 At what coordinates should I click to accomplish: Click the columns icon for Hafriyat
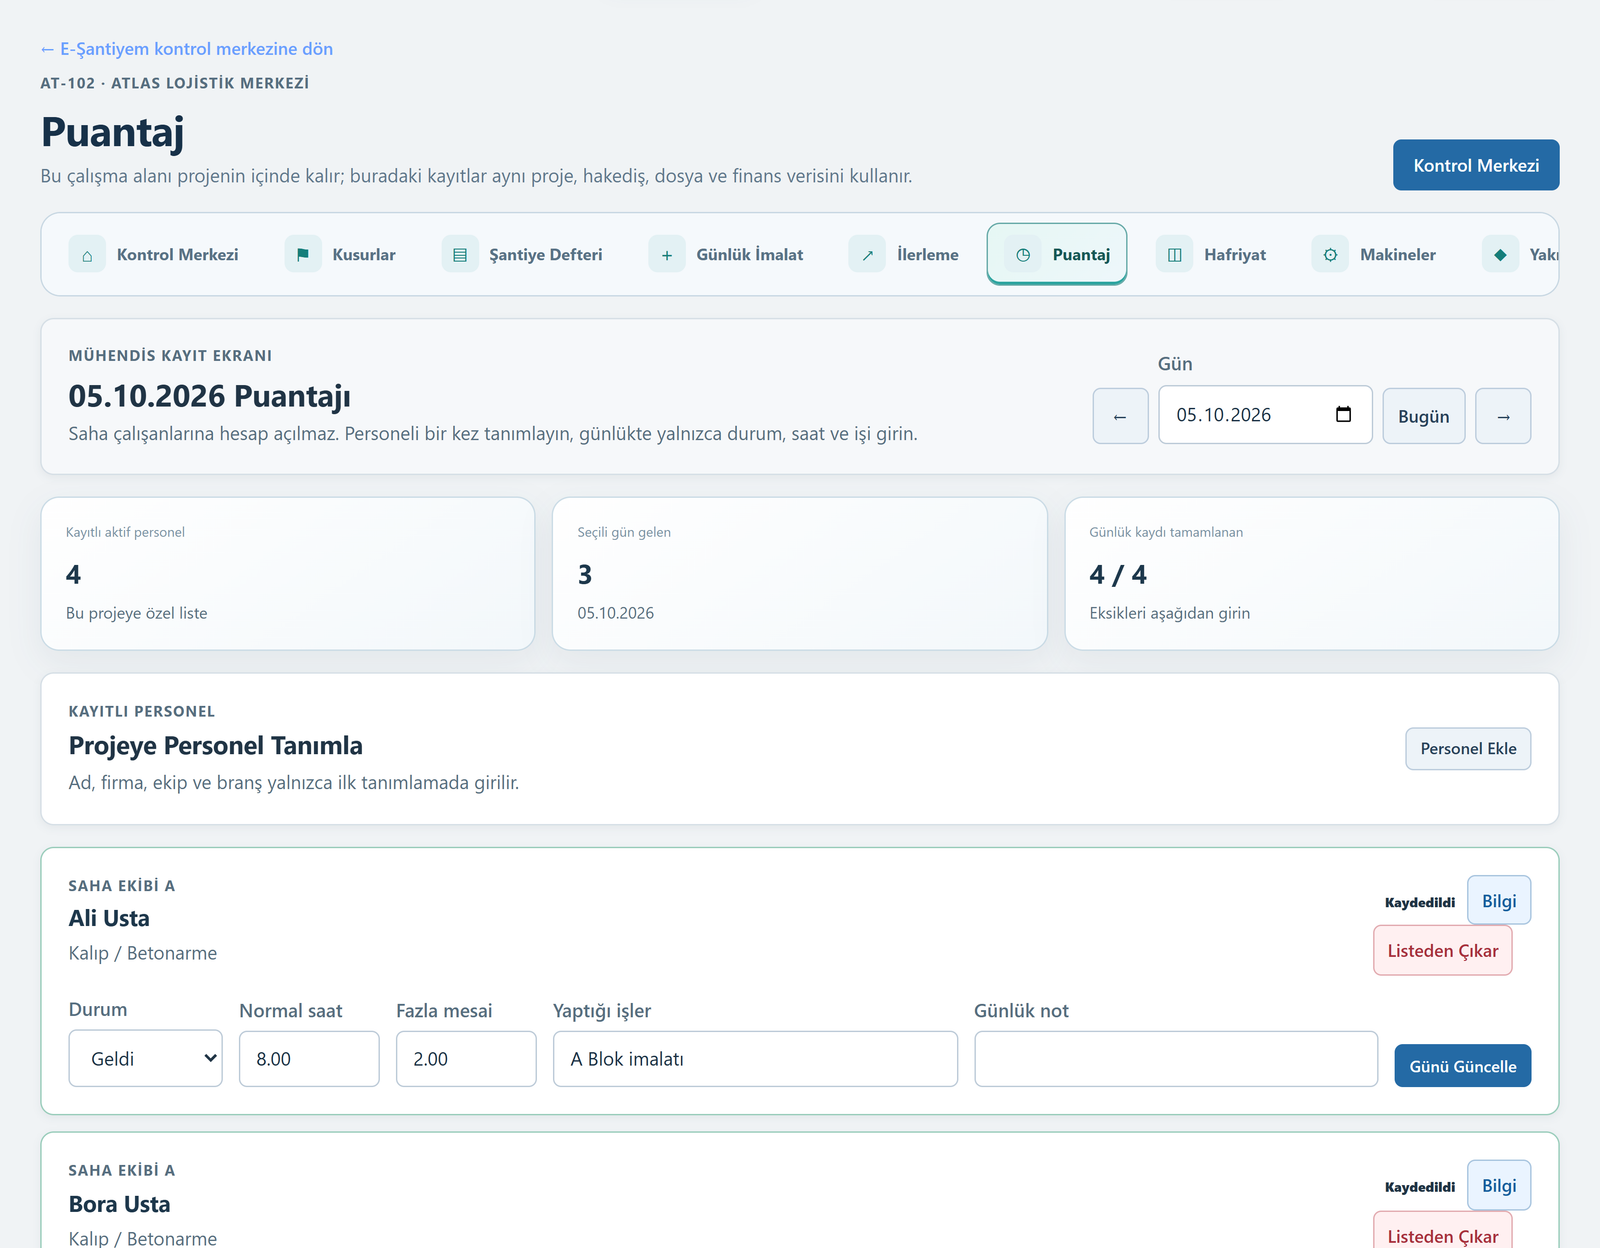coord(1175,254)
